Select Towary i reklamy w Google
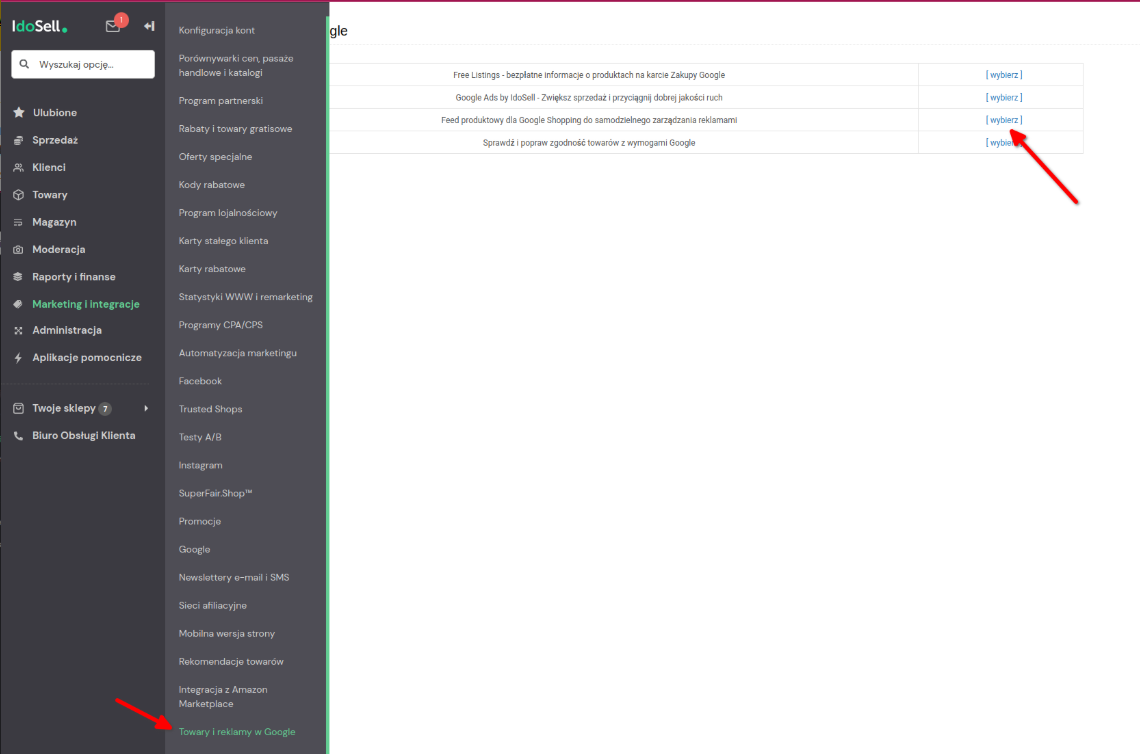1140x754 pixels. (237, 732)
